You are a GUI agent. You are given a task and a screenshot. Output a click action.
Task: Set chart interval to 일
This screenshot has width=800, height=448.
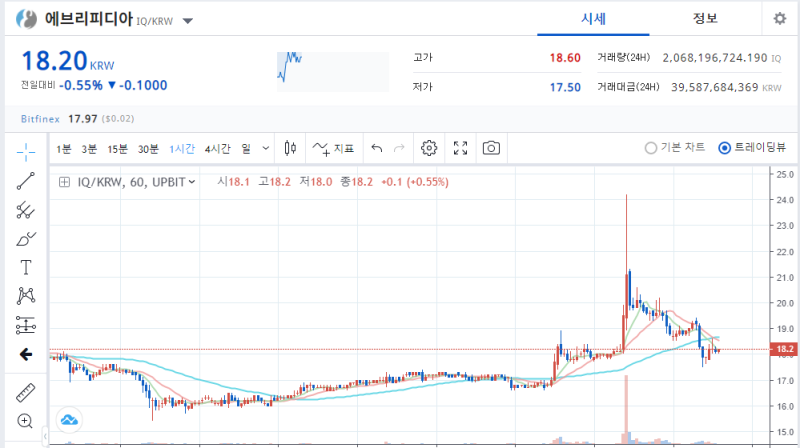tap(246, 149)
